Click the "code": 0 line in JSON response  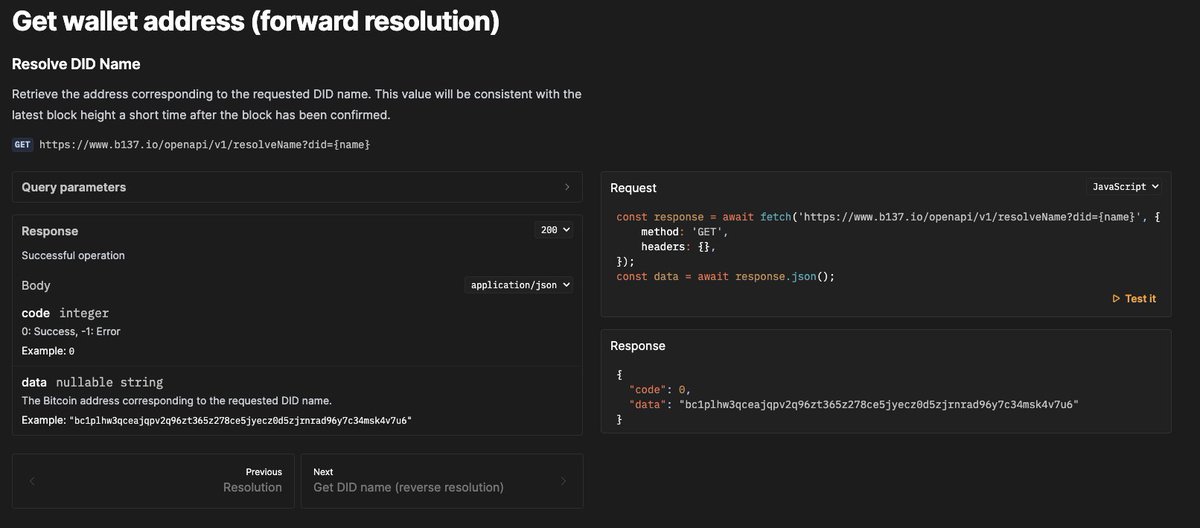660,389
